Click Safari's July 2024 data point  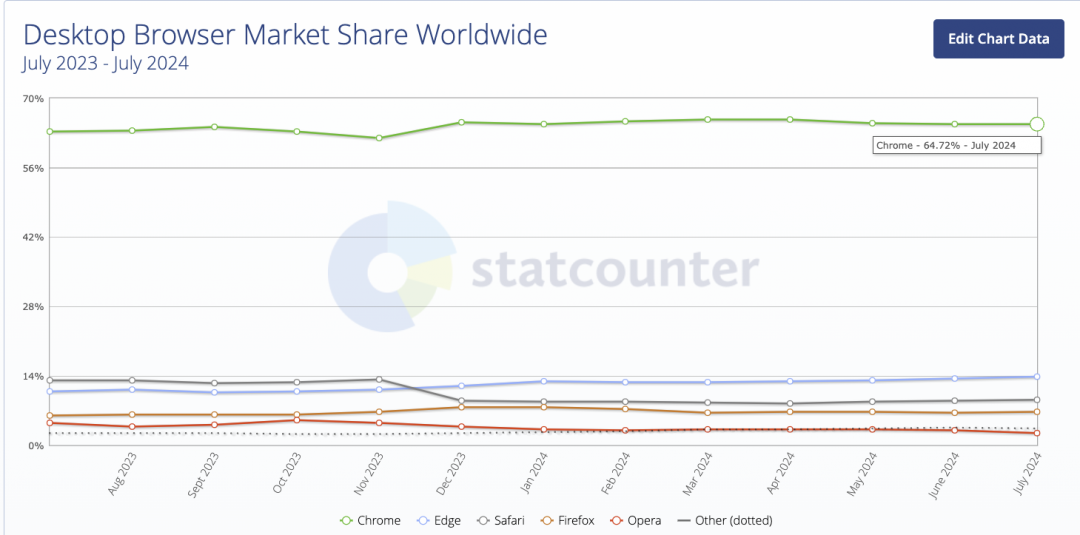[x=1037, y=400]
